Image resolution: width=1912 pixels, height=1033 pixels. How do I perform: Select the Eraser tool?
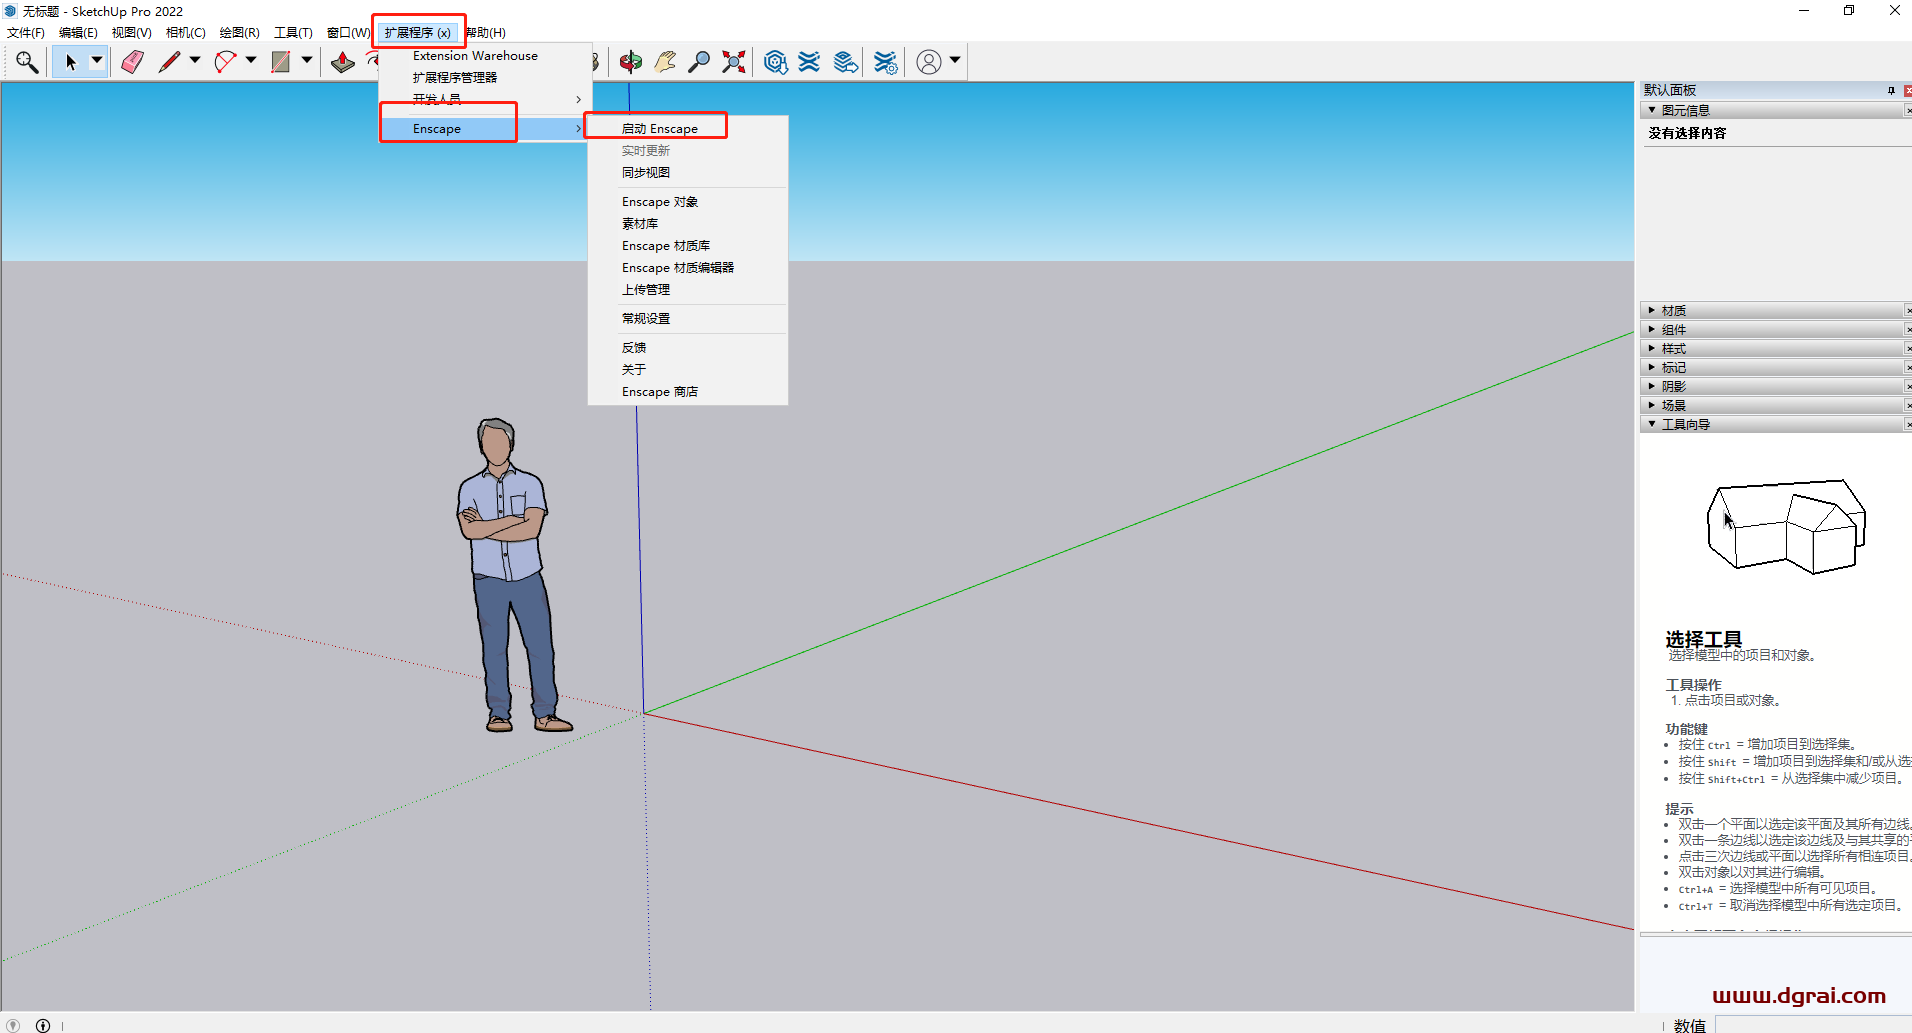(x=131, y=61)
